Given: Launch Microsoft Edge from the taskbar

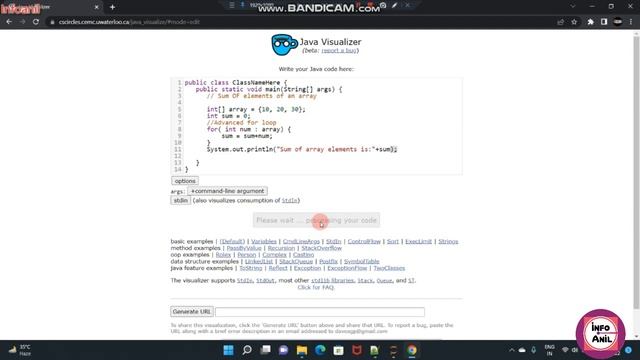Looking at the screenshot, I should (320, 350).
